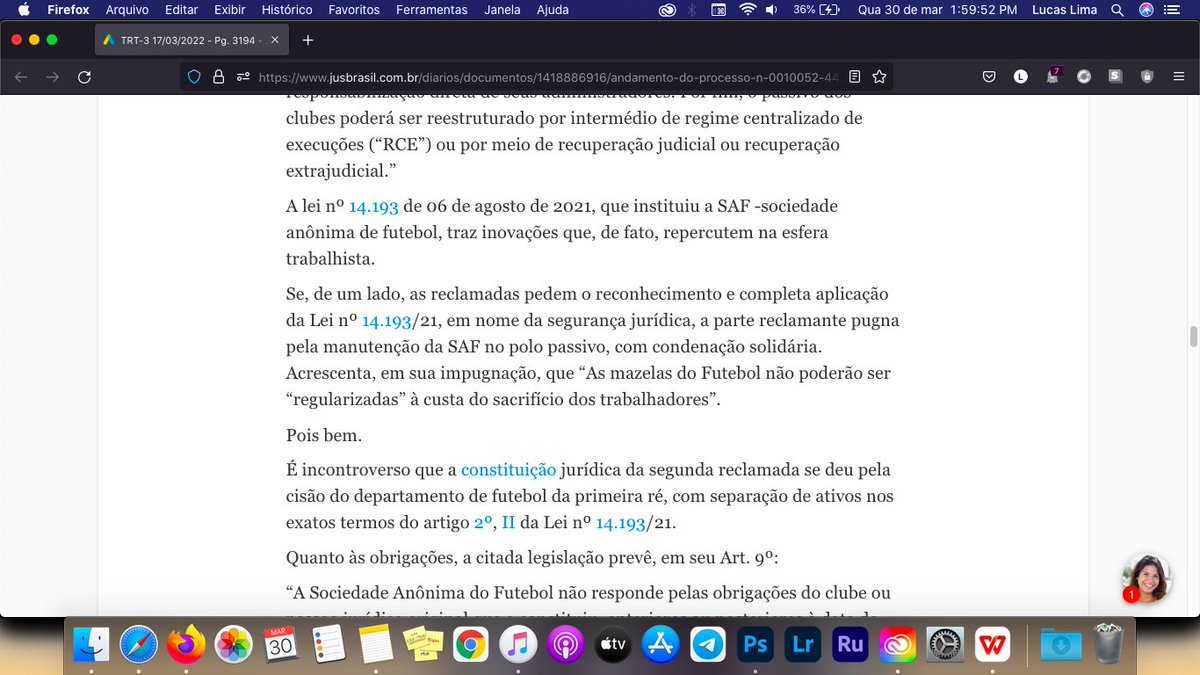Open the 14.193/21 link after 'da Lei nº' in 'Se, de um lado'
Image resolution: width=1200 pixels, height=675 pixels.
(387, 320)
